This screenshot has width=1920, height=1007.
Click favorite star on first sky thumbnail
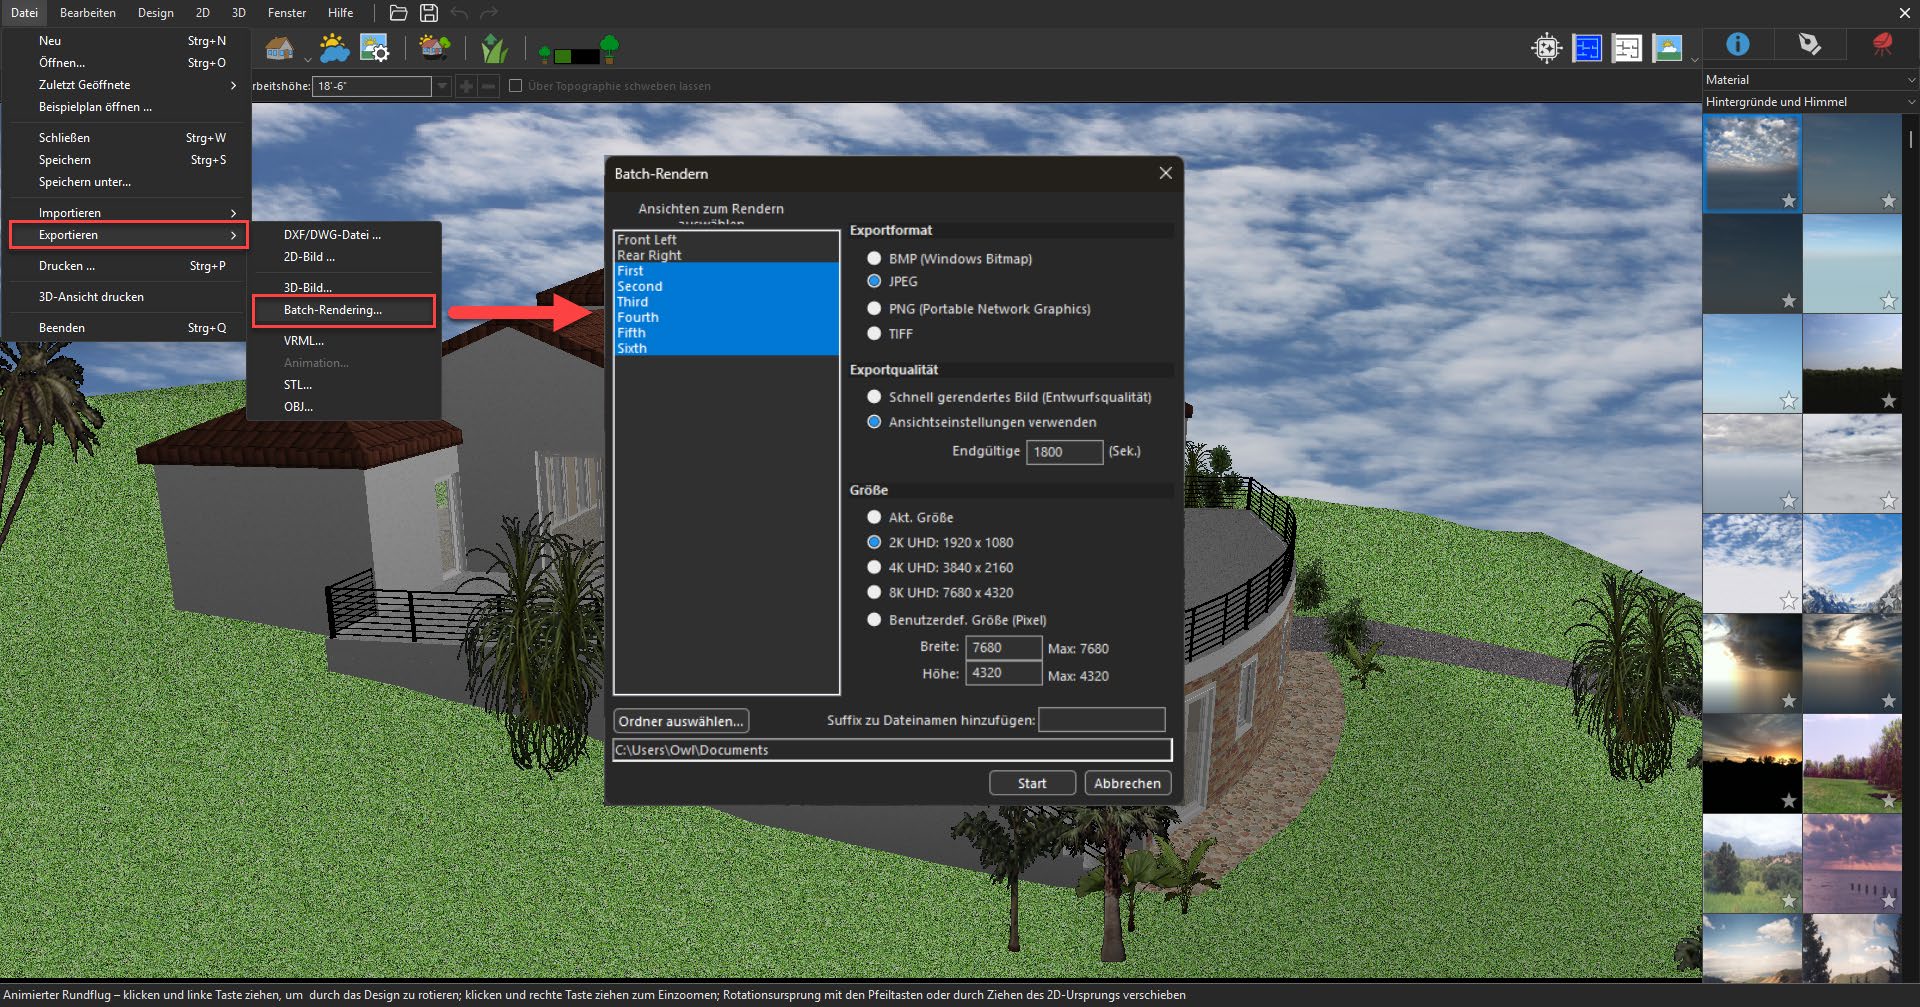(1789, 201)
